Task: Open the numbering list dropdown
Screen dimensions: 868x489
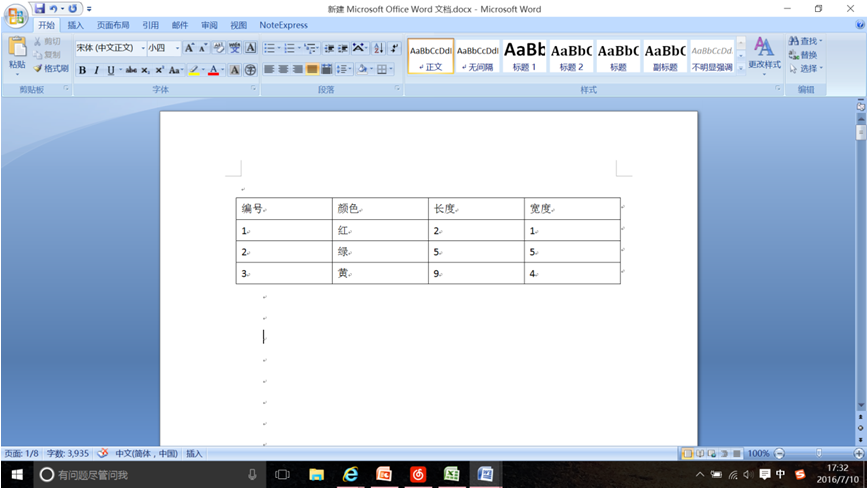Action: (299, 48)
